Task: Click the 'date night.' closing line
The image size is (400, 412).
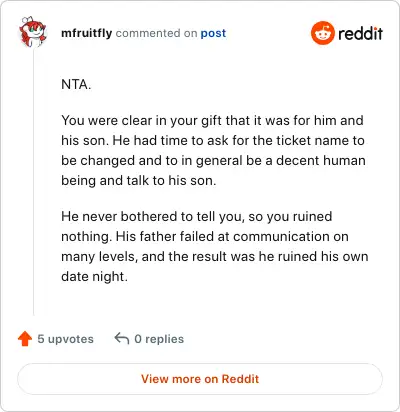Action: (94, 276)
